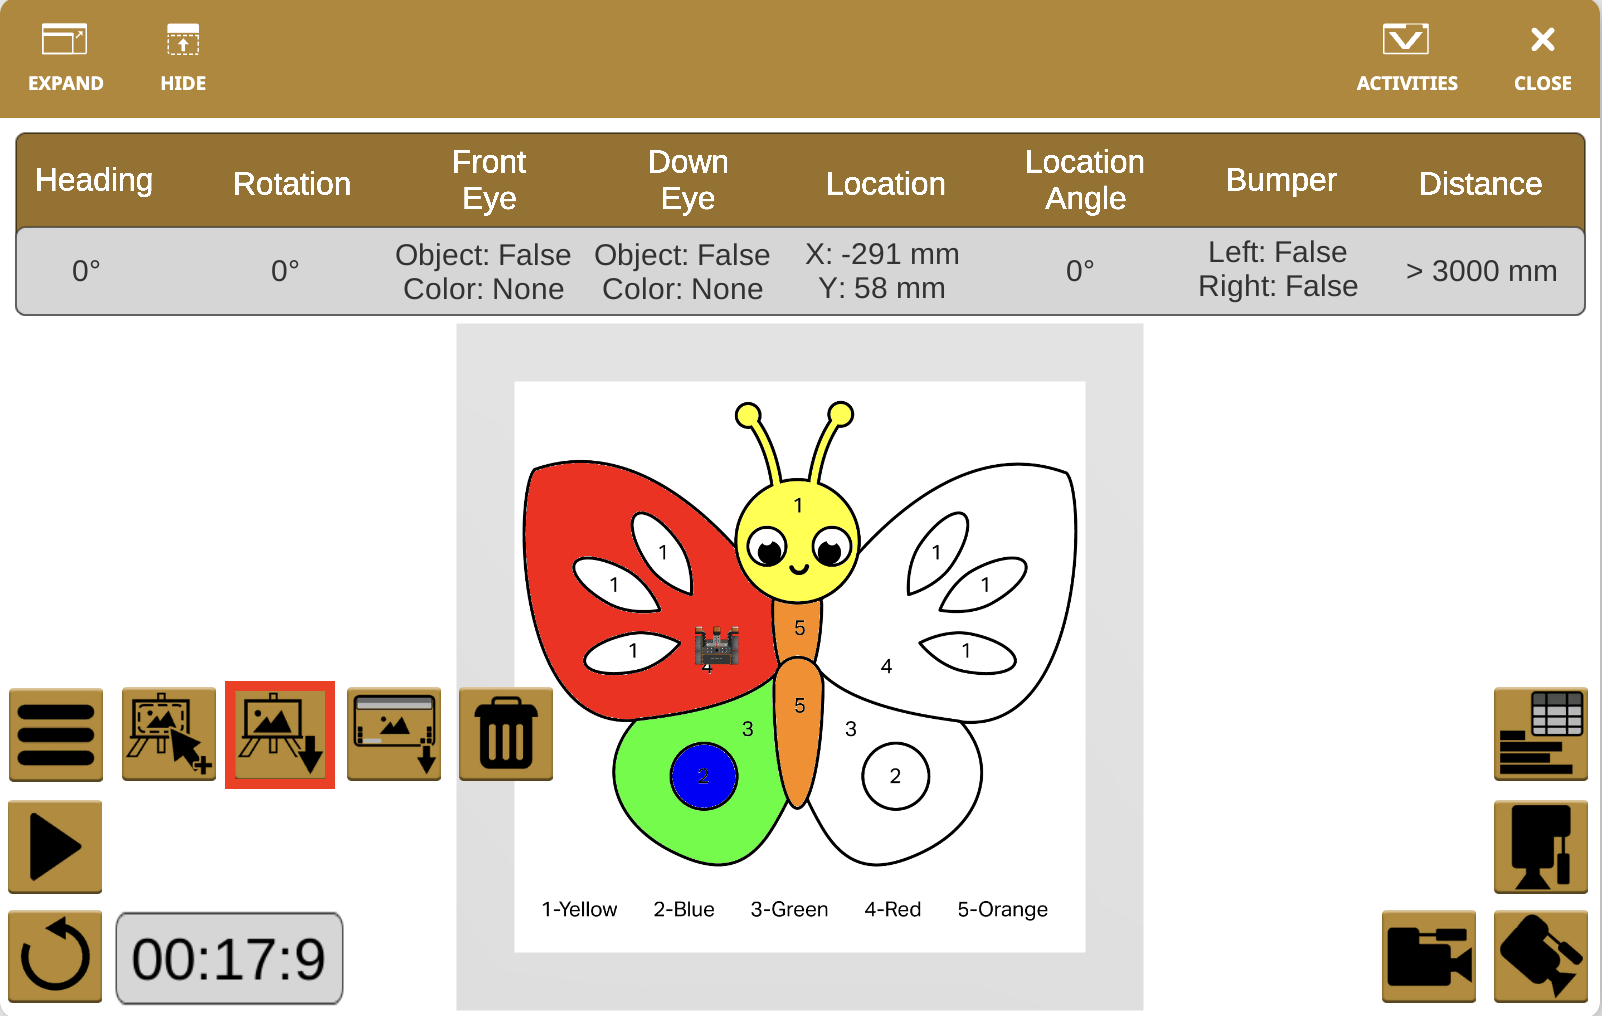Click the highlighted playground art canvas icon
The height and width of the screenshot is (1016, 1602).
pyautogui.click(x=280, y=735)
